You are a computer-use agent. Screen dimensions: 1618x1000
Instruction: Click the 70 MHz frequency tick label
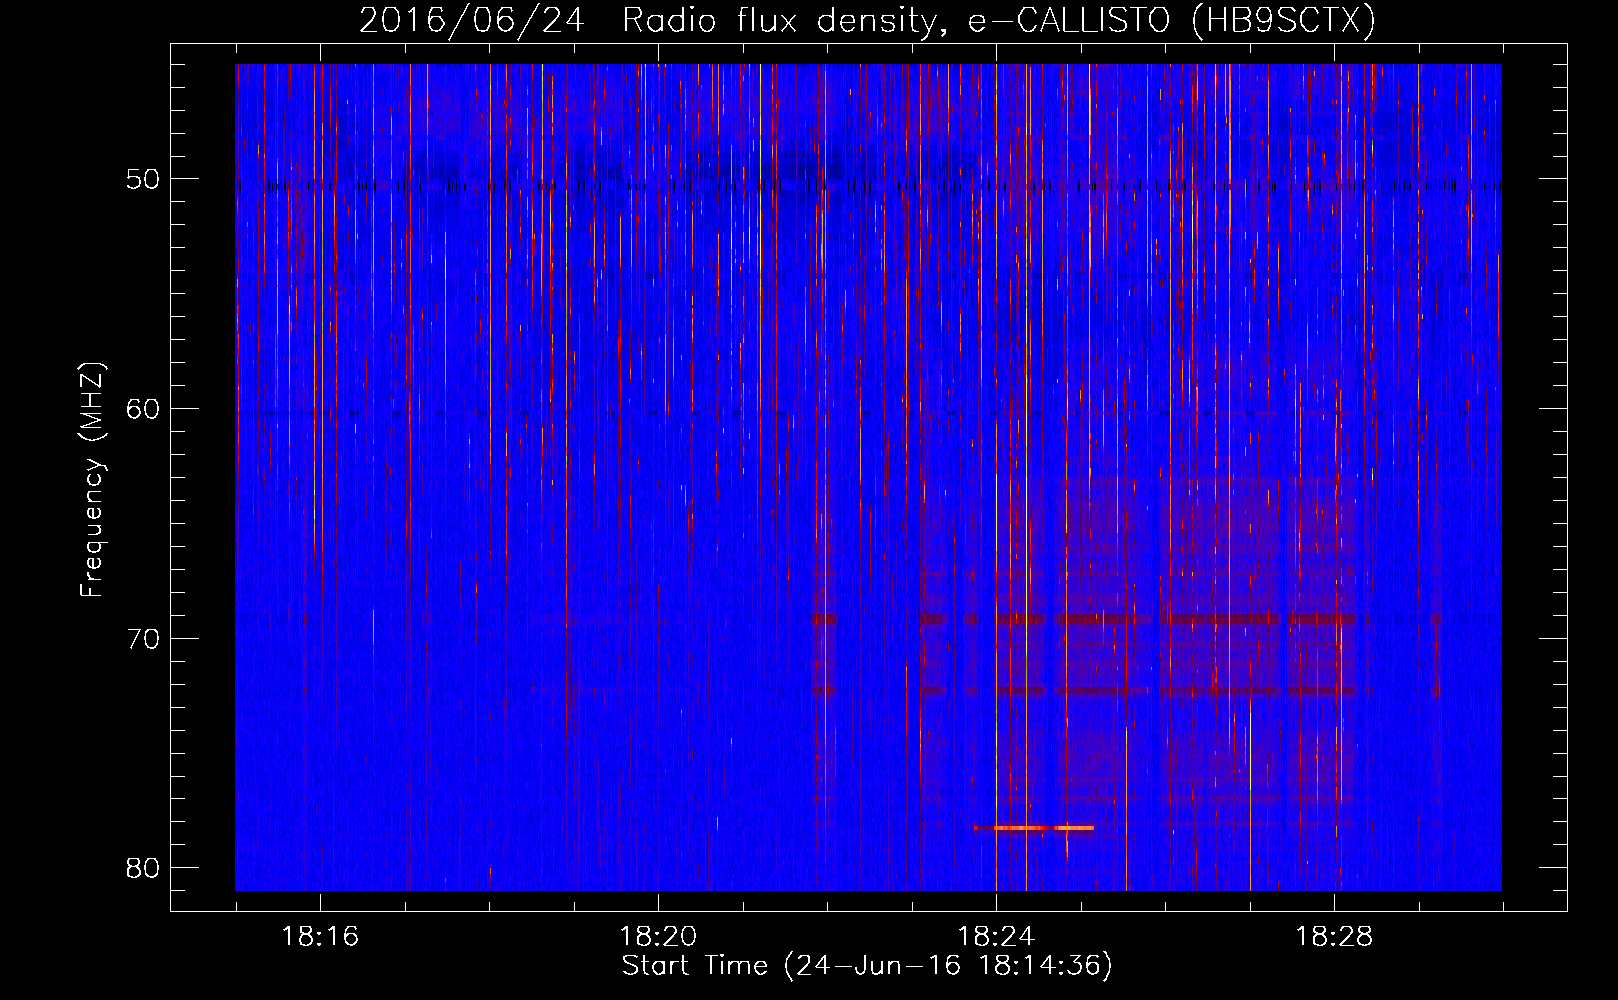click(143, 638)
